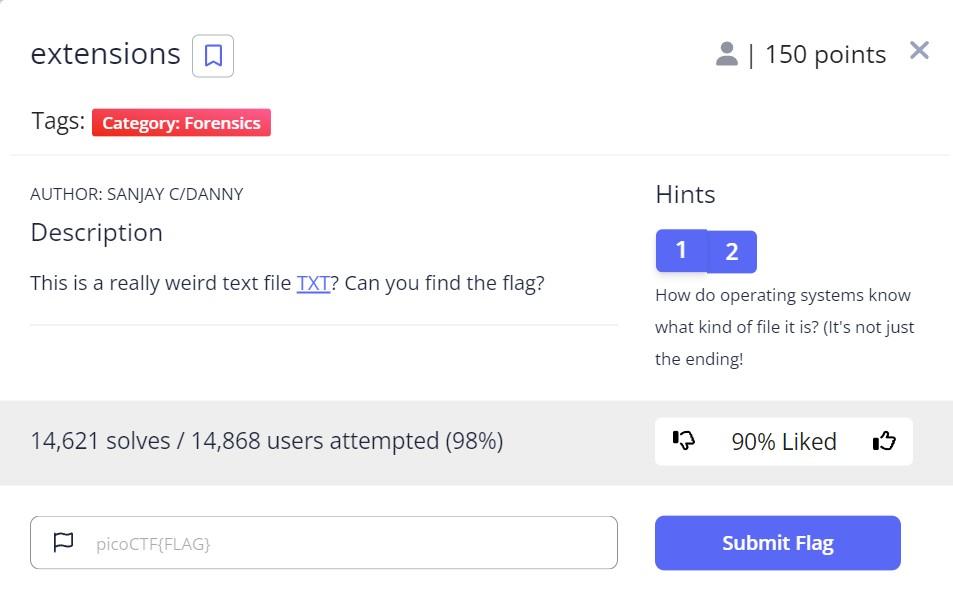Image resolution: width=953 pixels, height=596 pixels.
Task: Click the Description heading
Action: (96, 232)
